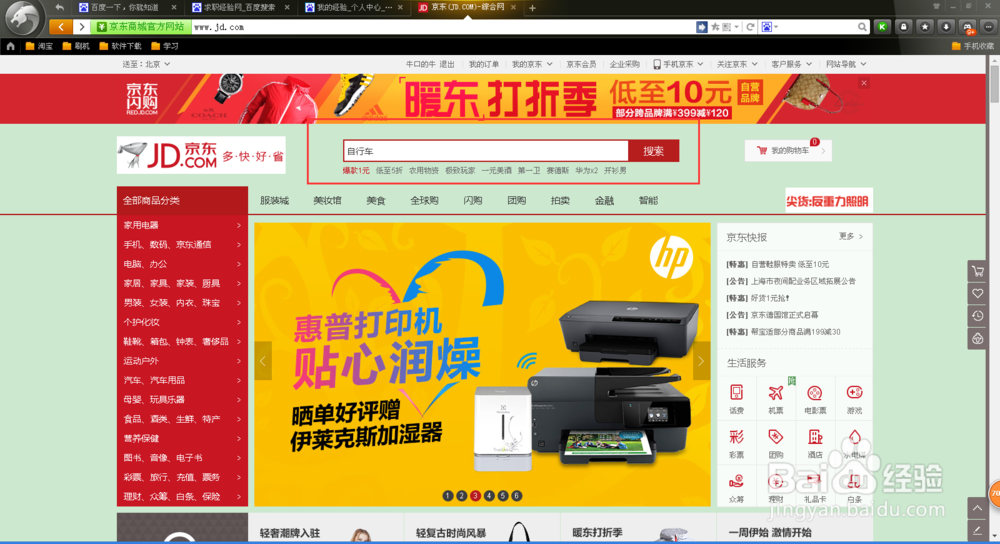The height and width of the screenshot is (544, 1000).
Task: Open 众筹 crowdfunding service icon
Action: click(x=737, y=488)
